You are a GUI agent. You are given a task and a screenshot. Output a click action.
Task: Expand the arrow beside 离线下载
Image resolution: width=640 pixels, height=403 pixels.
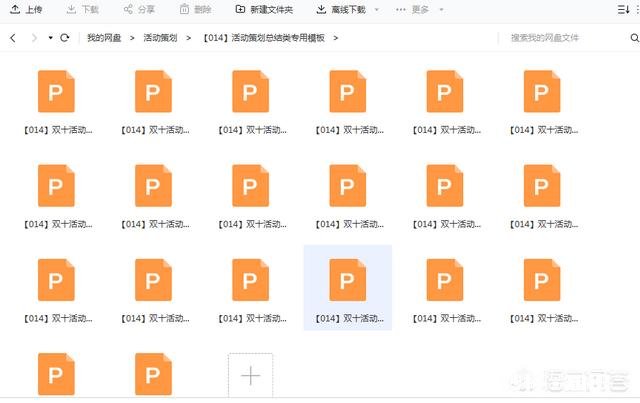tap(376, 9)
